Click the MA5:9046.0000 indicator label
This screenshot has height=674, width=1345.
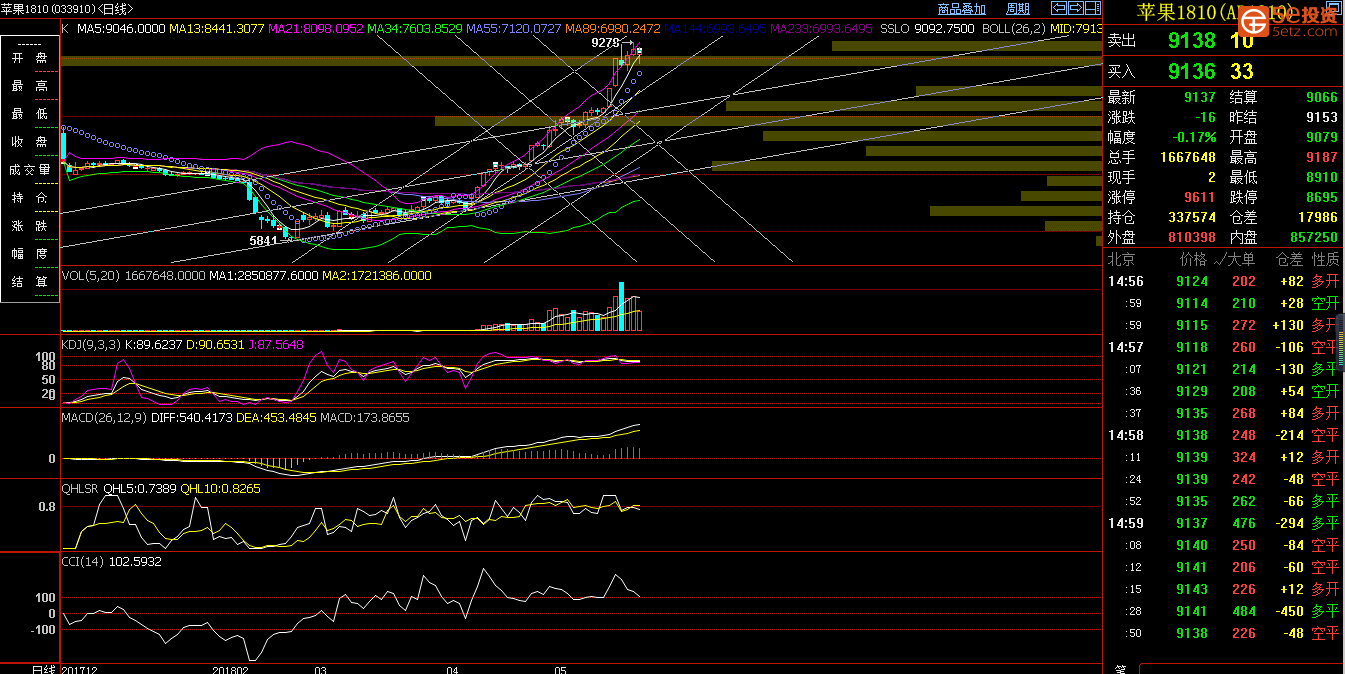121,29
